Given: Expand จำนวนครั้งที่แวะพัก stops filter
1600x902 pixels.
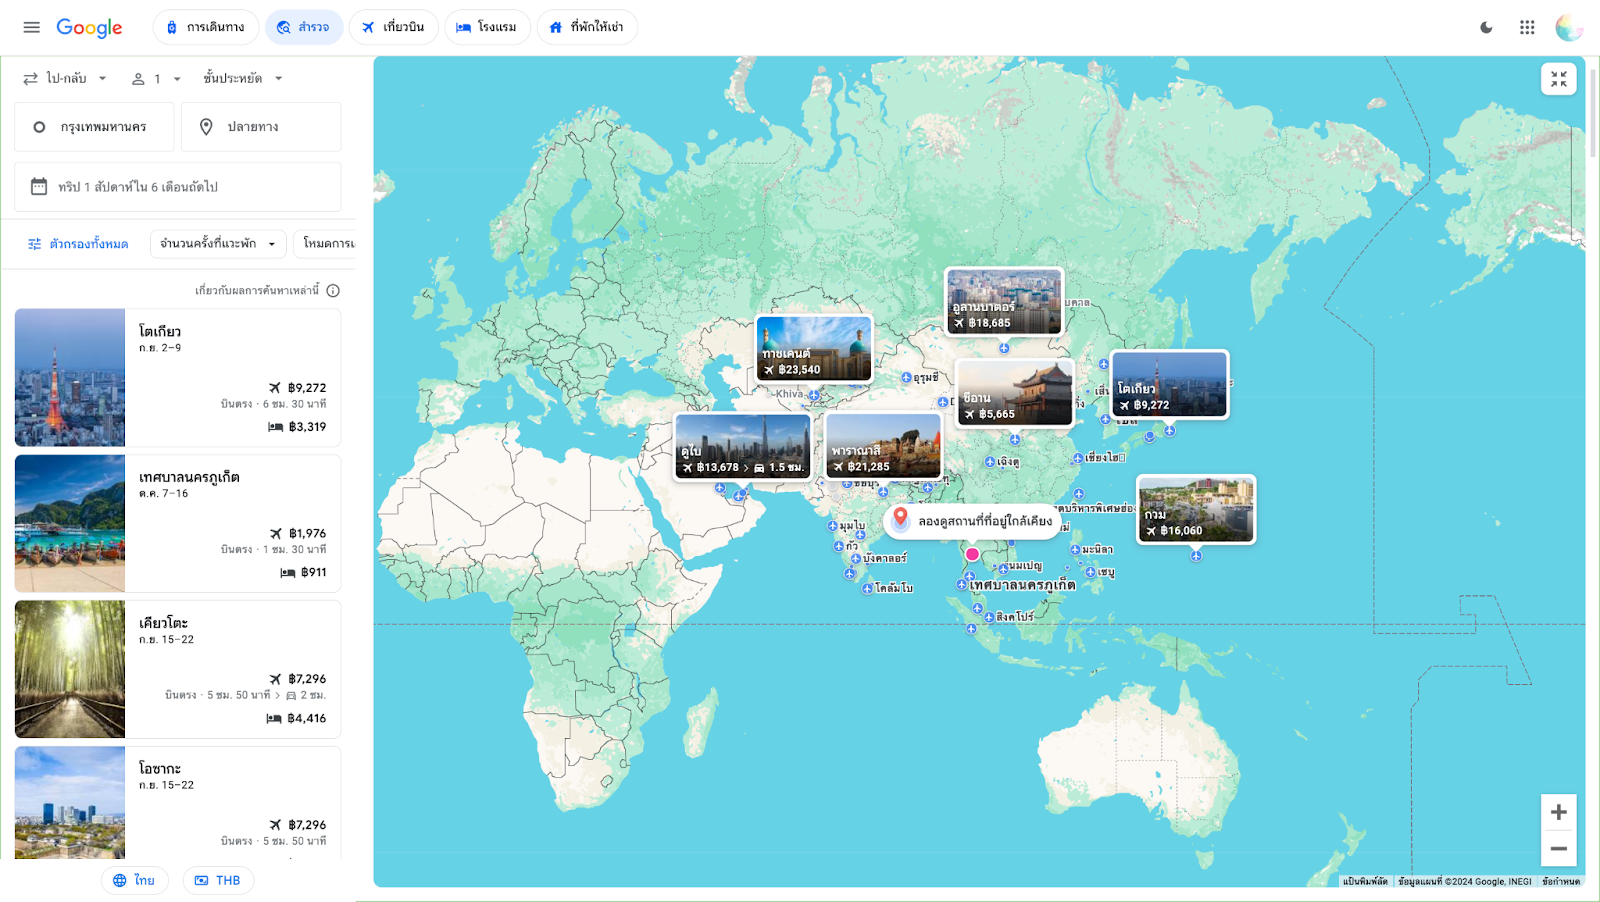Looking at the screenshot, I should point(218,244).
